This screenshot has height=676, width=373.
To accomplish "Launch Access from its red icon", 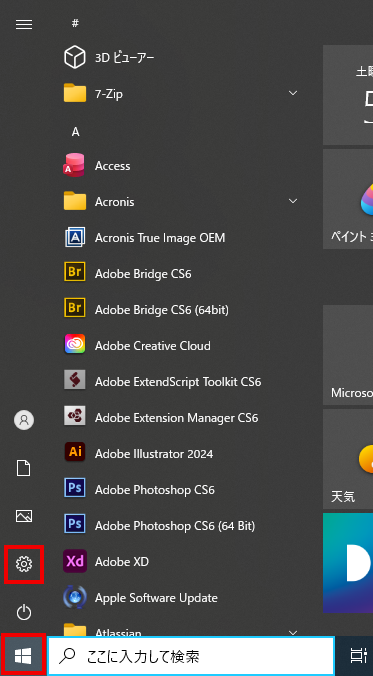I will click(x=74, y=166).
